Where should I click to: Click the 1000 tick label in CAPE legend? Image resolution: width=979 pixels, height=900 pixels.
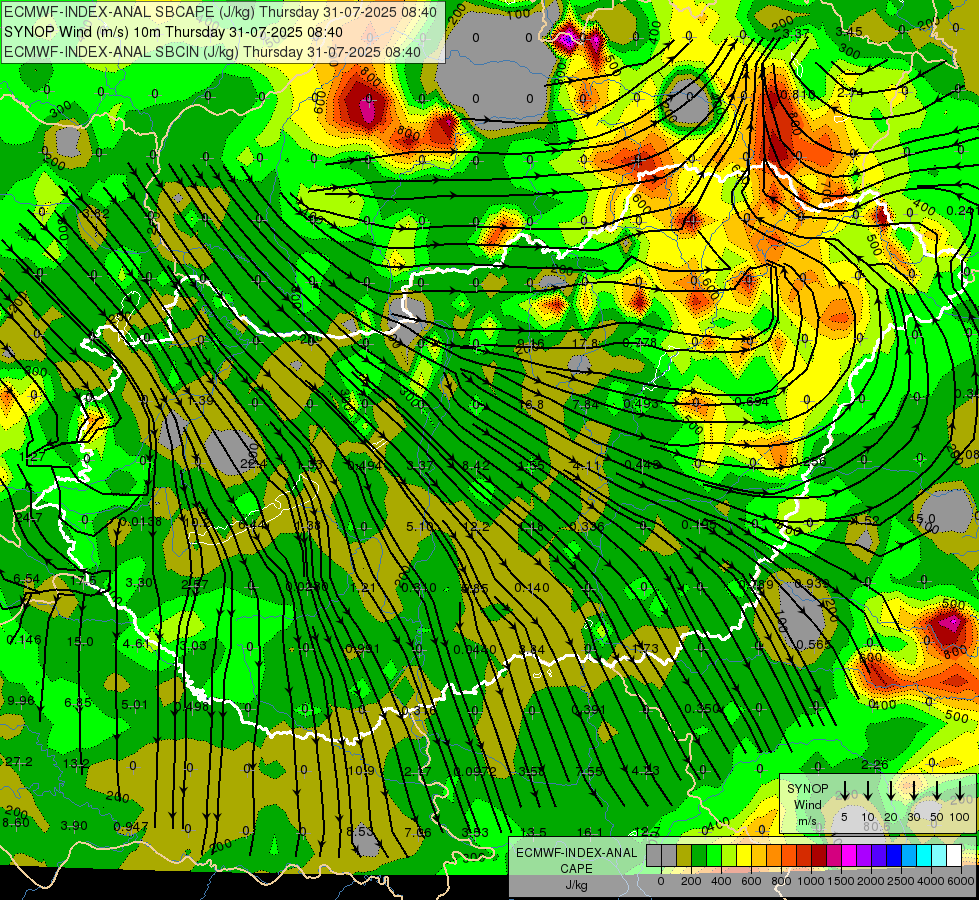[810, 881]
